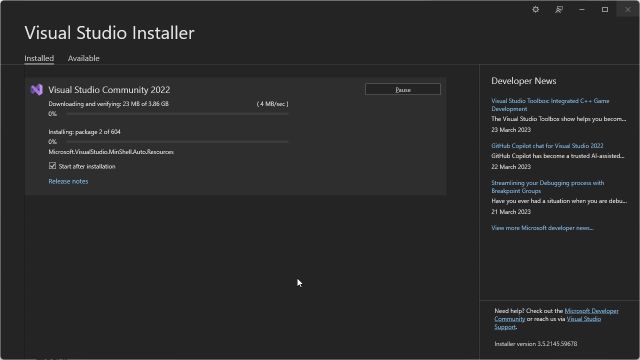Viewport: 640px width, 360px height.
Task: Click the Installing package 2 of 604 text
Action: [x=84, y=132]
